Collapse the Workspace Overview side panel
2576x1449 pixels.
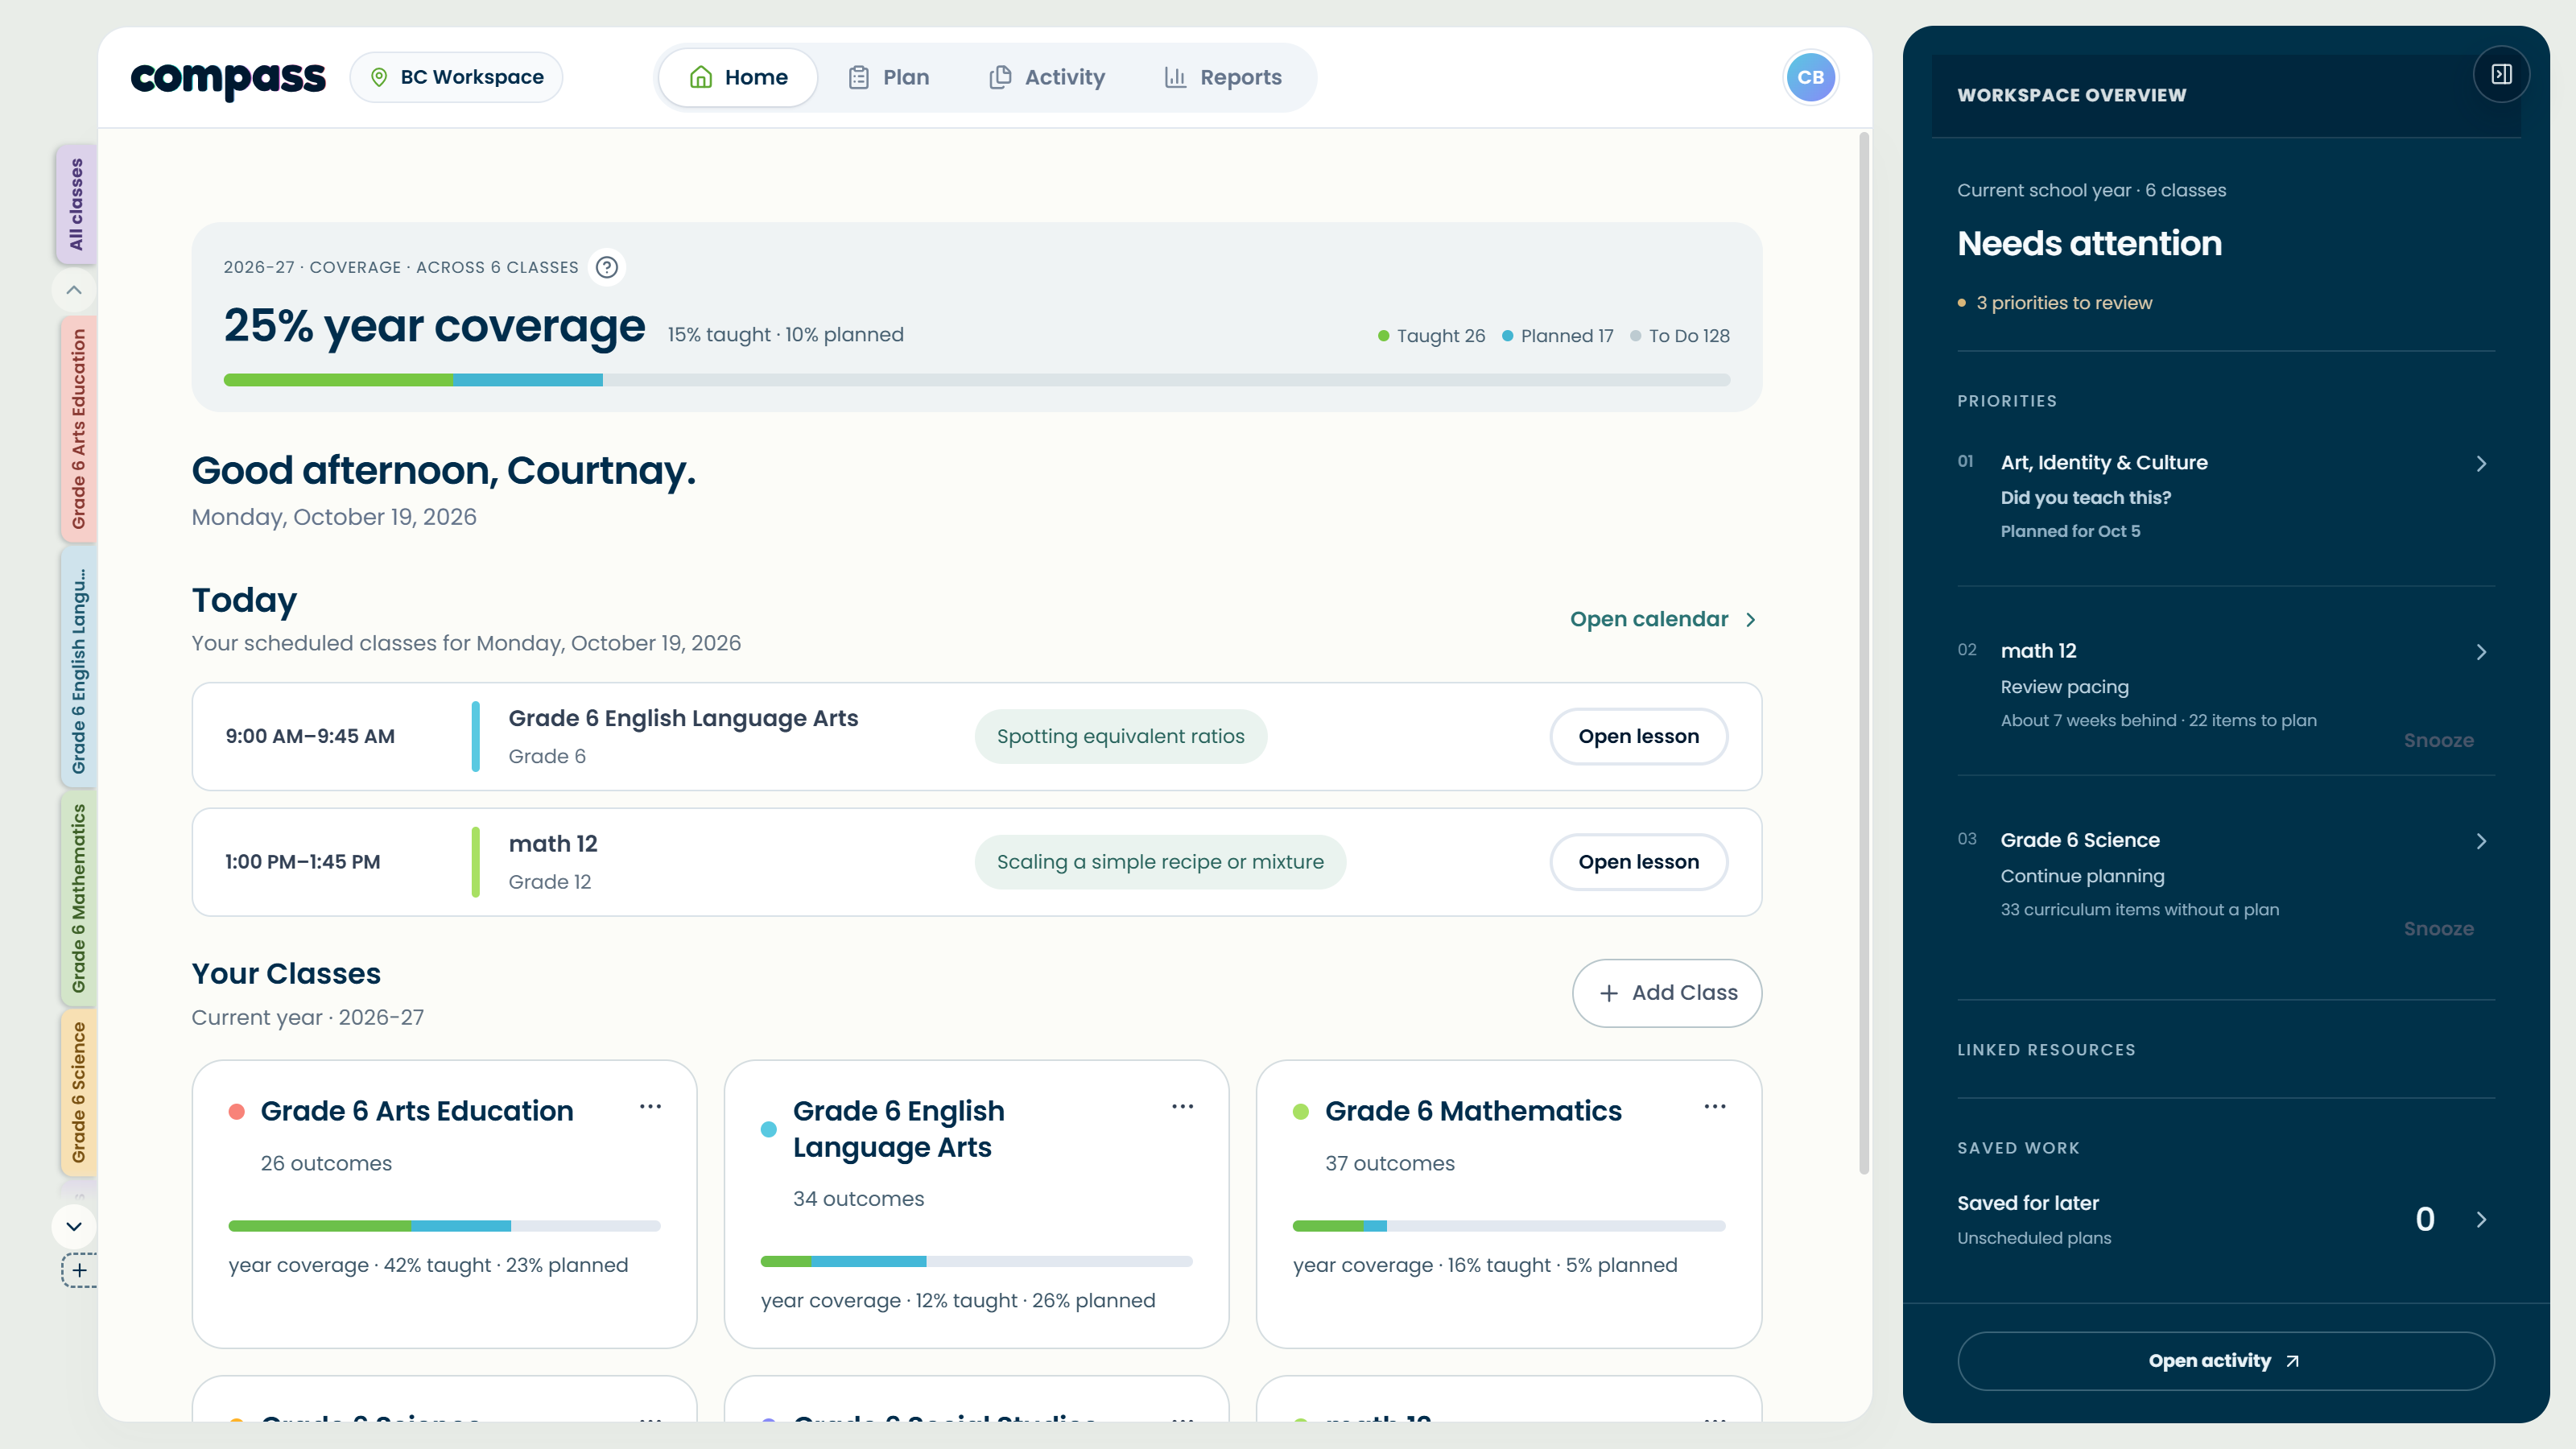click(2501, 74)
